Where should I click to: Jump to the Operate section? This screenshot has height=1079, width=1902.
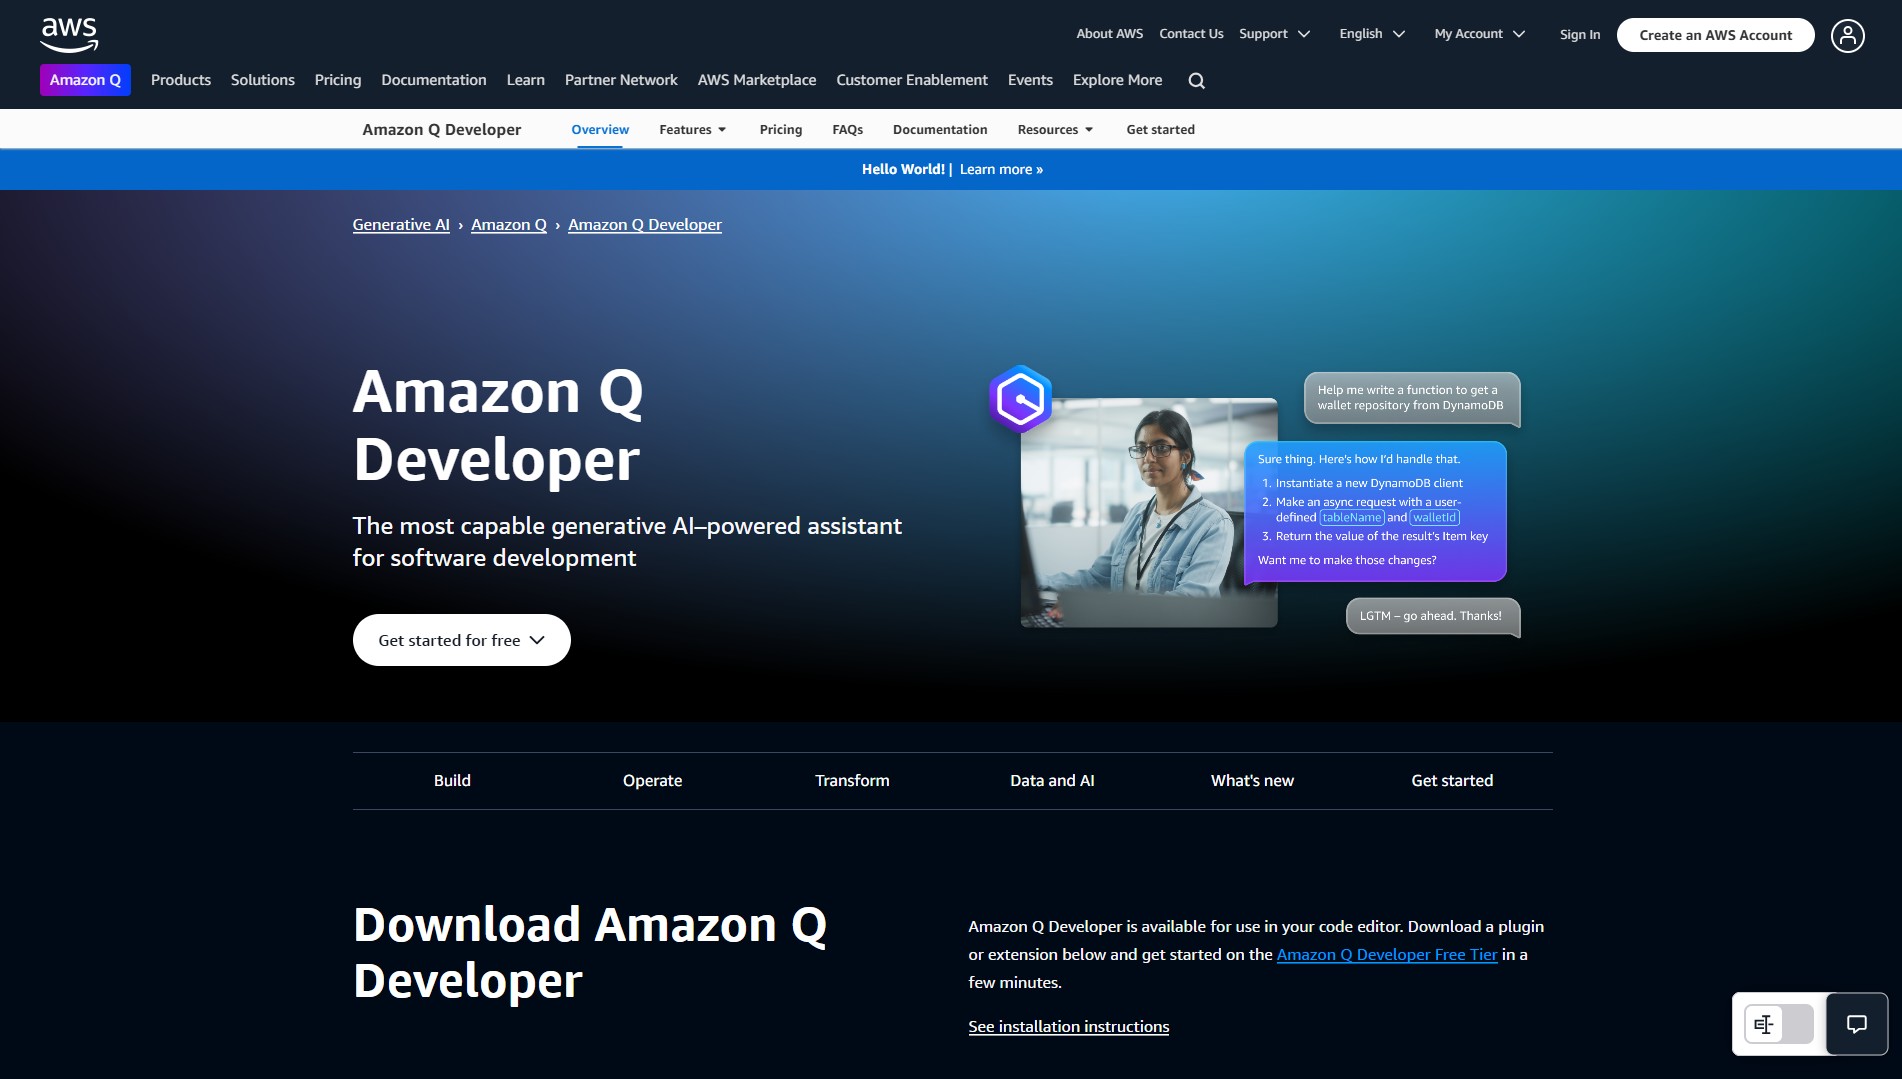(x=652, y=781)
